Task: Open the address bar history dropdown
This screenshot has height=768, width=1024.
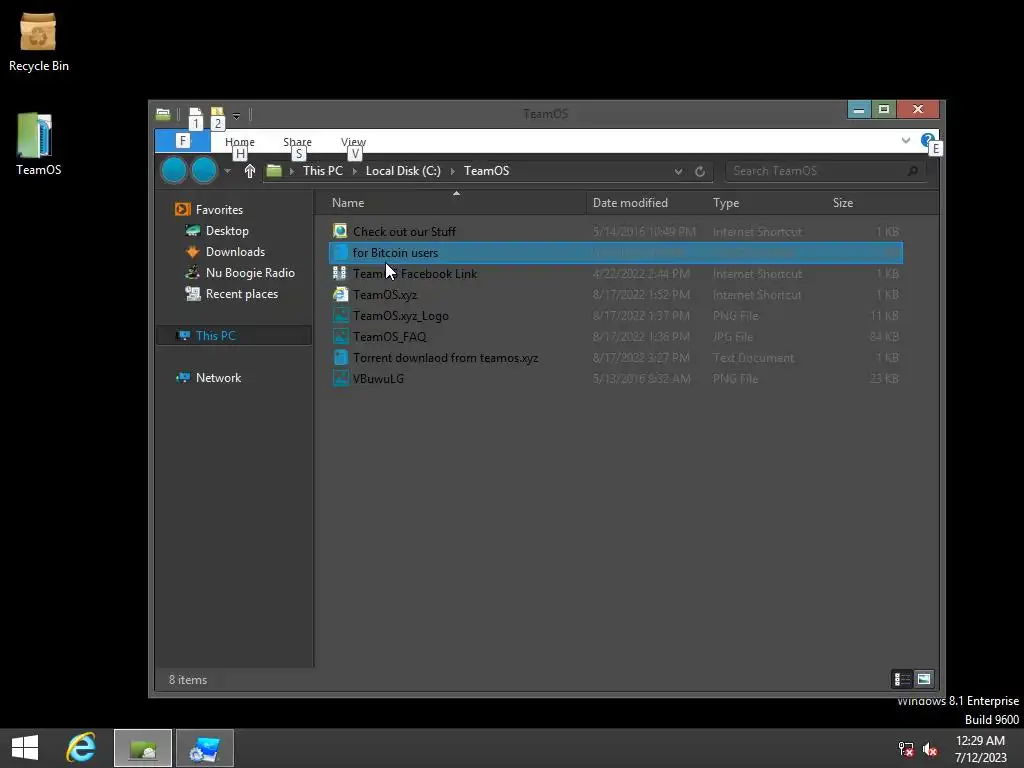Action: point(679,171)
